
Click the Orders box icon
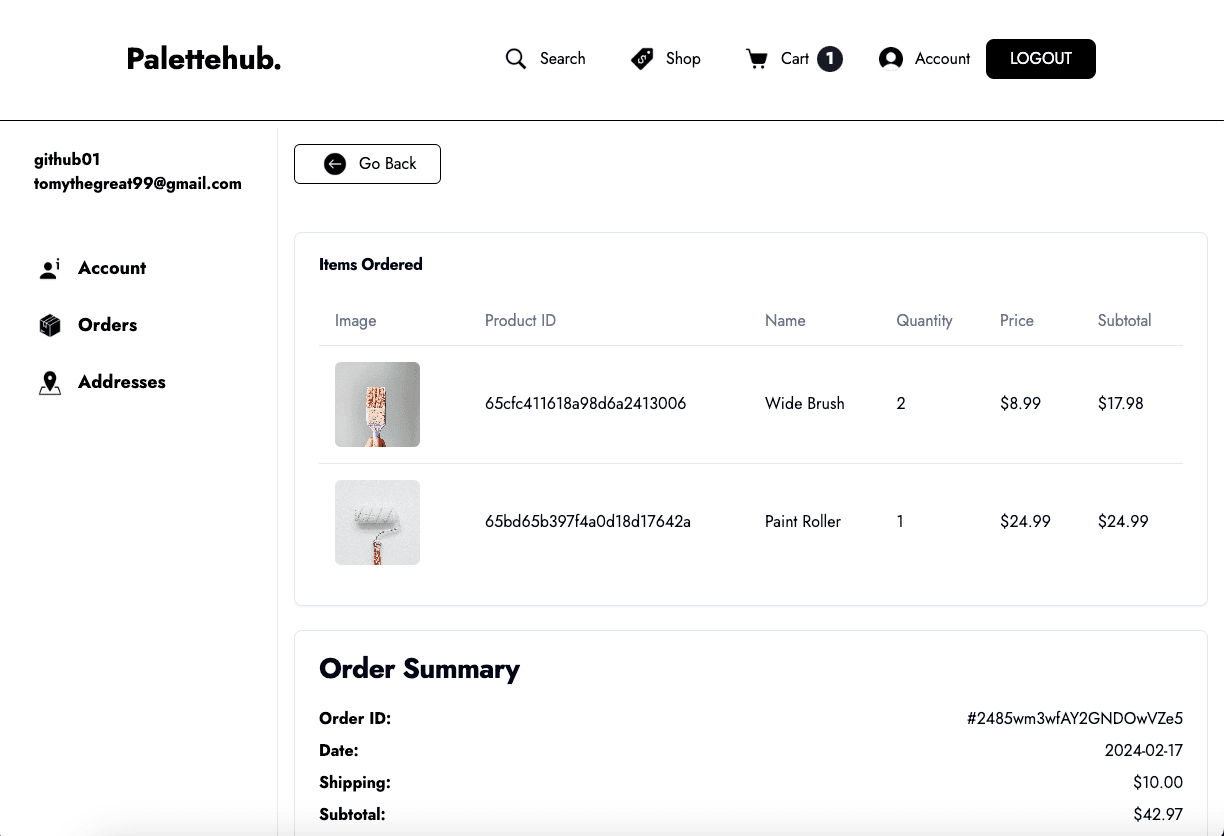click(x=50, y=326)
